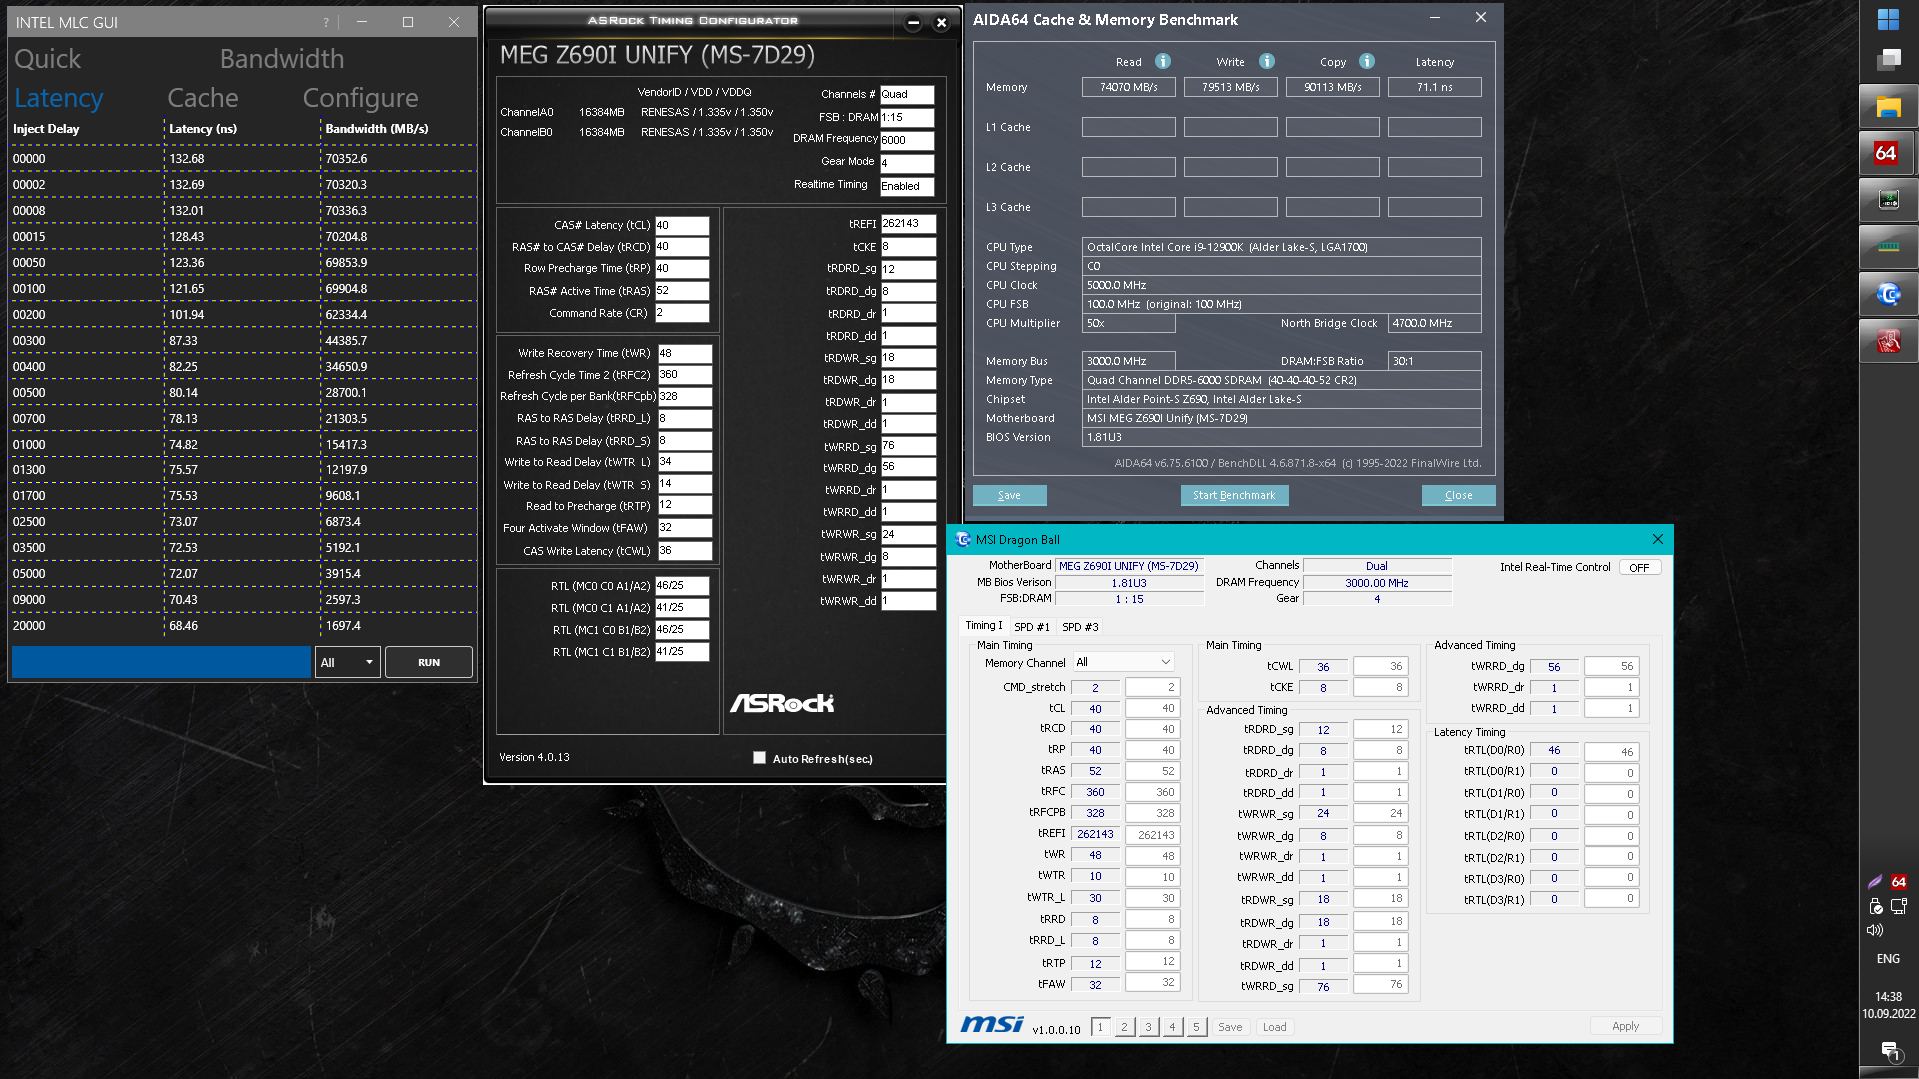Select profile 3 button in Dragon Ball

[x=1148, y=1027]
